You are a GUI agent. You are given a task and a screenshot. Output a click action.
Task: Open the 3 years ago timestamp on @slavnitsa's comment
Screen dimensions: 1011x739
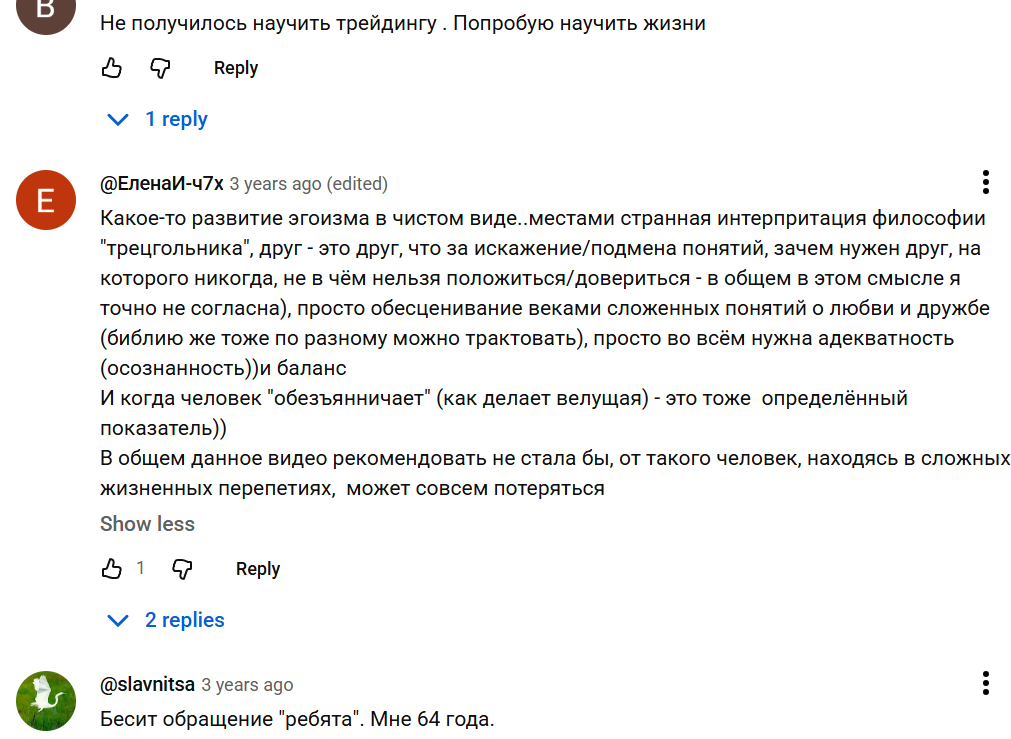pos(245,684)
